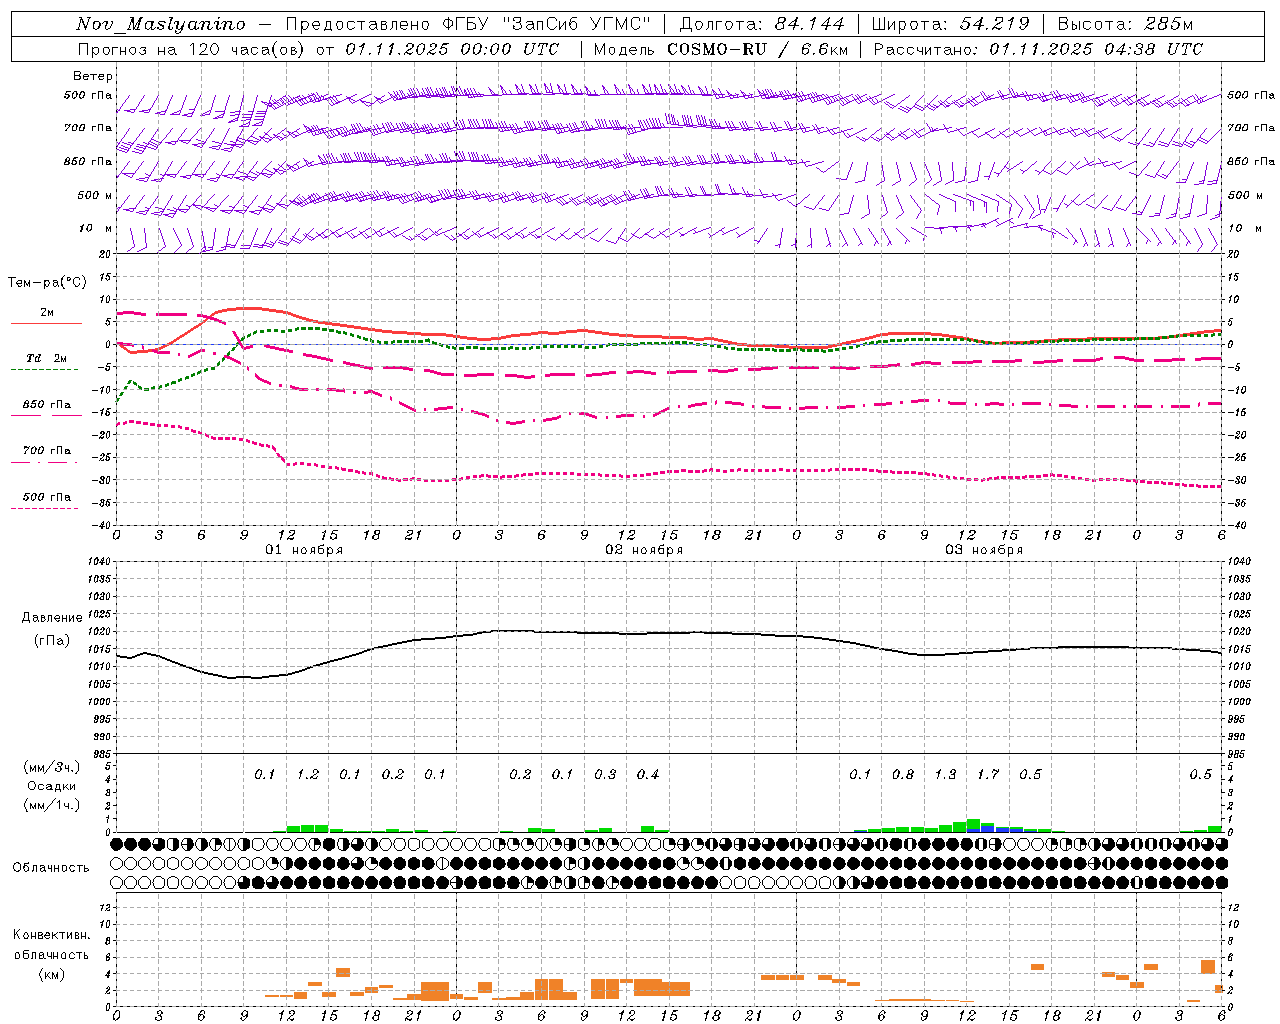Click the Осадки precipitation label

coord(52,786)
